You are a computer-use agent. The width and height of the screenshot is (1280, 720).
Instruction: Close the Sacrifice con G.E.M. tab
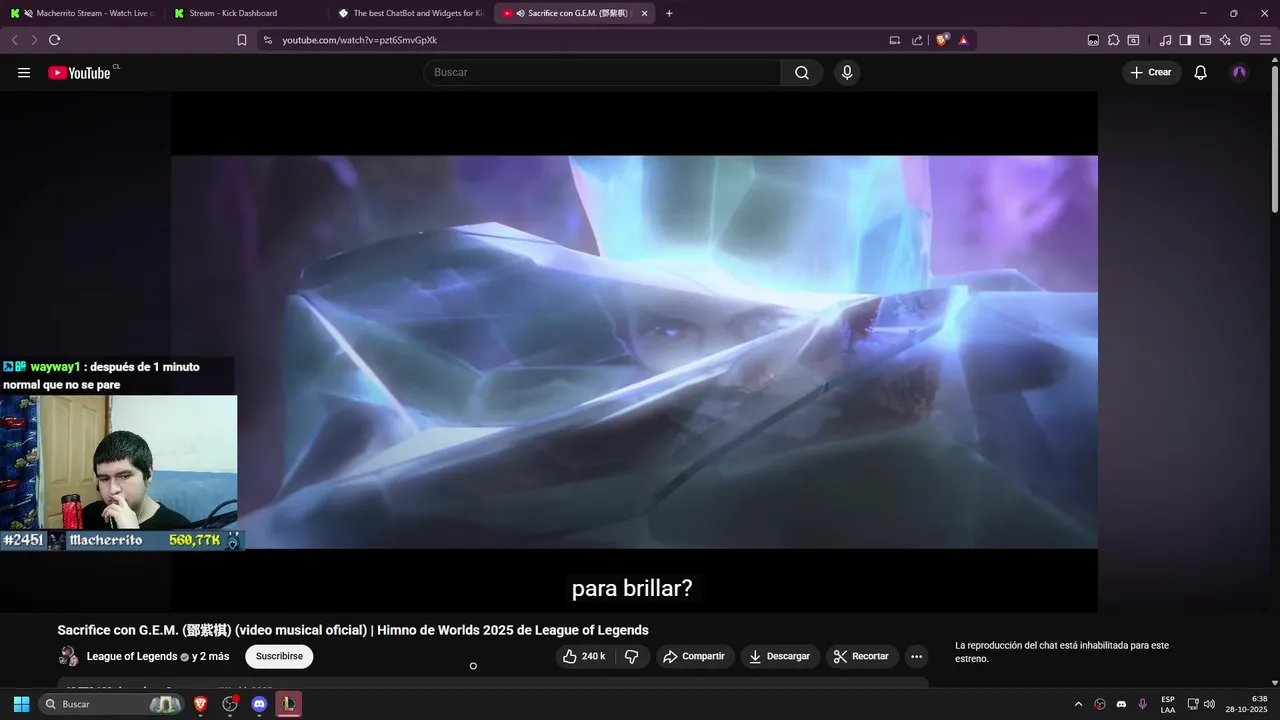(x=644, y=13)
